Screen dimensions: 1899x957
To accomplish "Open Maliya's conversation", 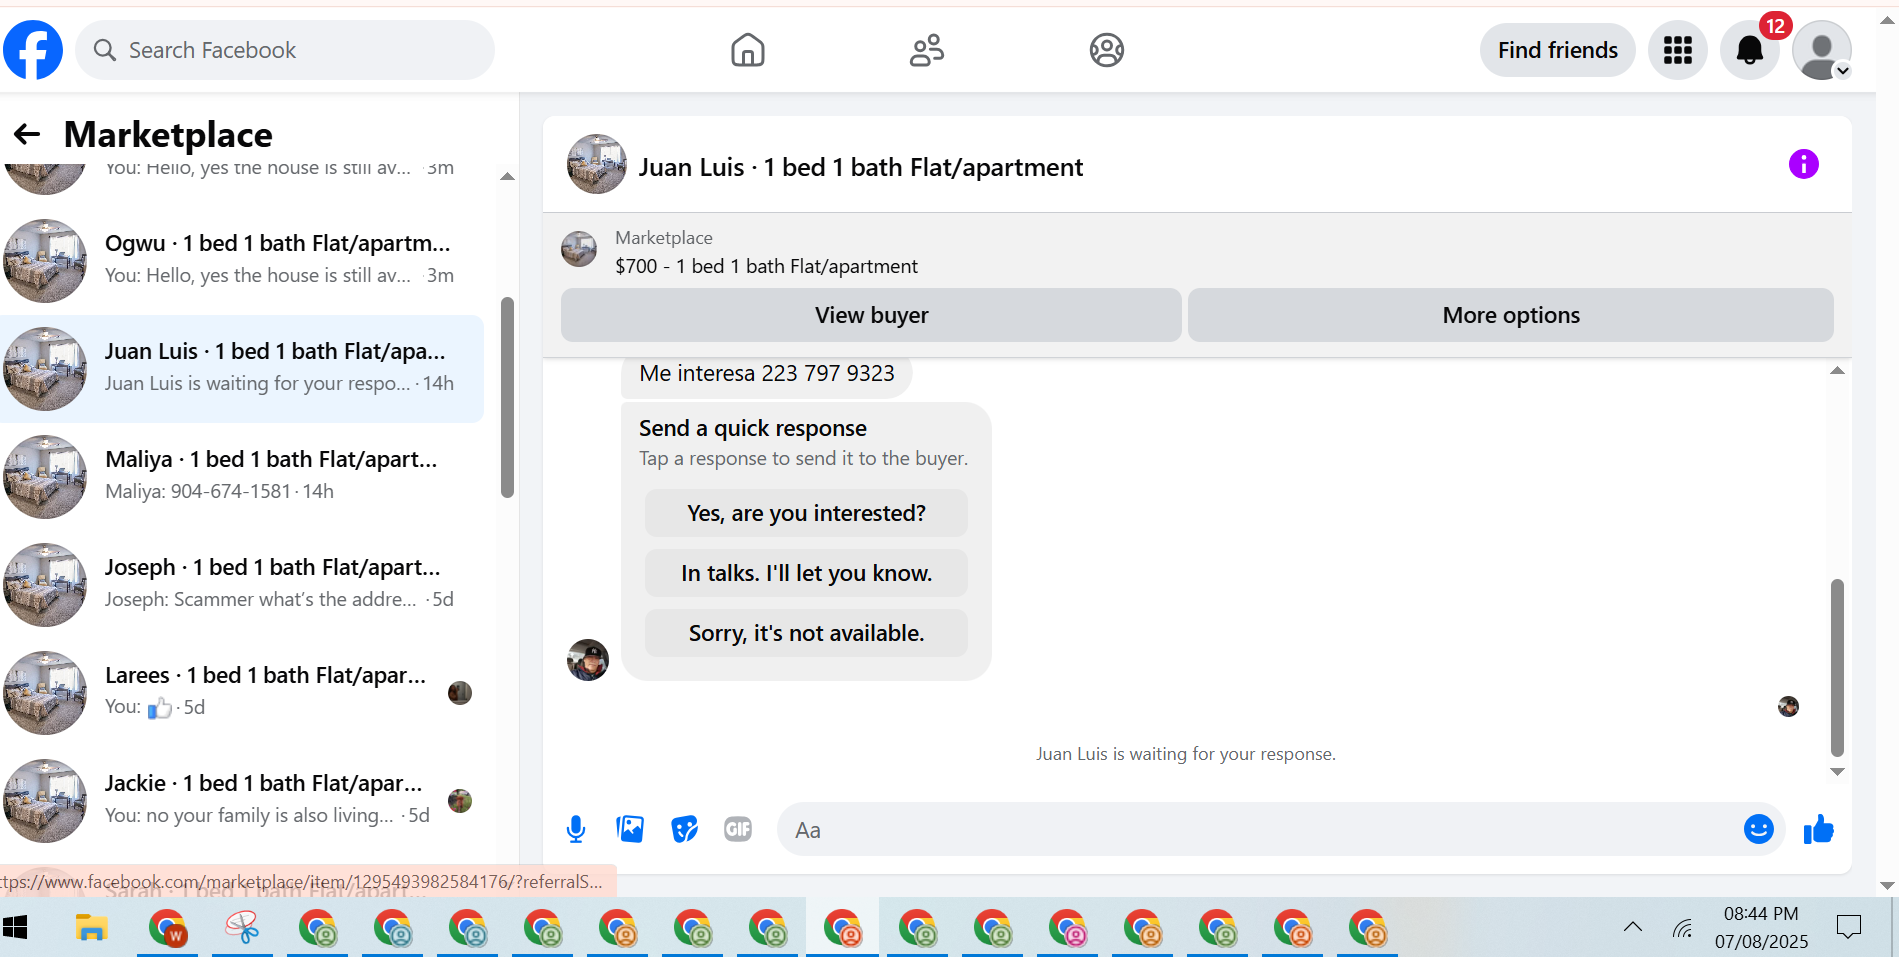I will point(242,476).
